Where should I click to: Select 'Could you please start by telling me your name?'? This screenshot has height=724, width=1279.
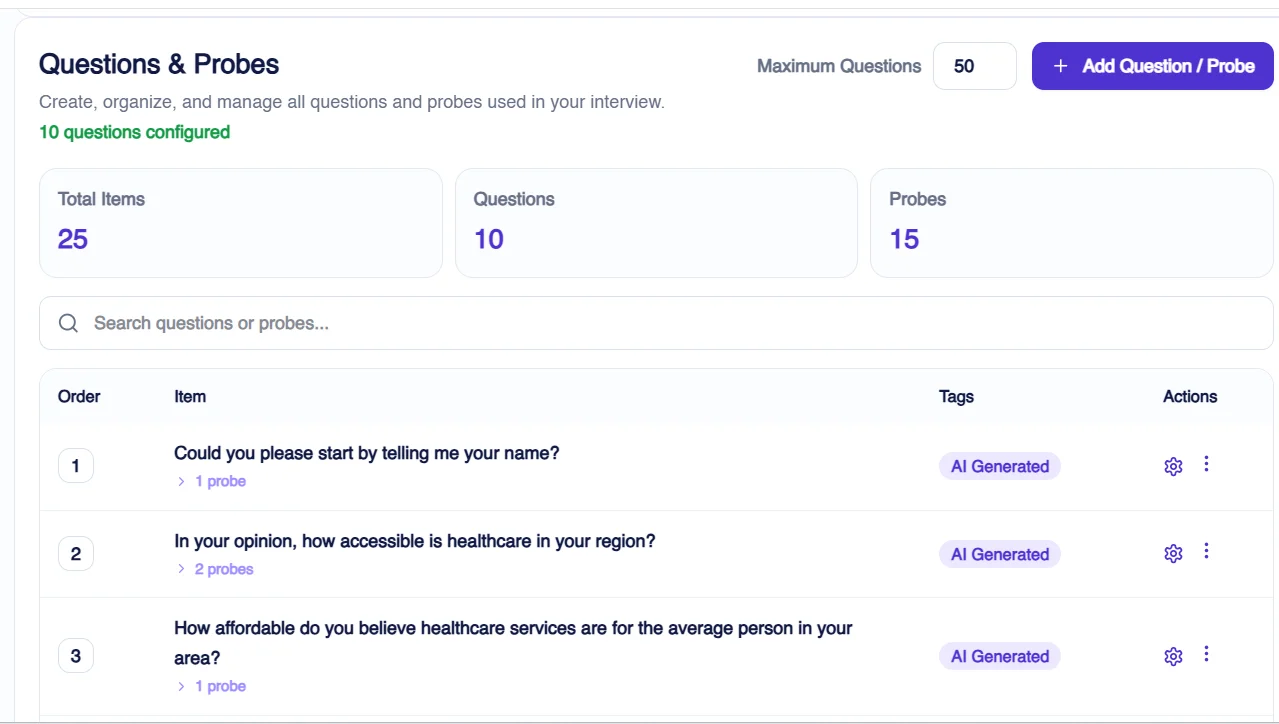[367, 453]
